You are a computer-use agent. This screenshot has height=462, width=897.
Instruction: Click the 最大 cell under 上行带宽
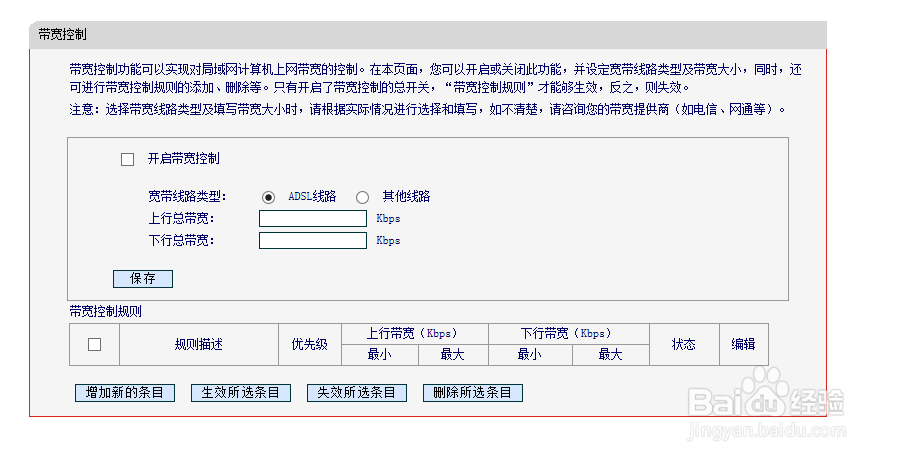click(453, 355)
